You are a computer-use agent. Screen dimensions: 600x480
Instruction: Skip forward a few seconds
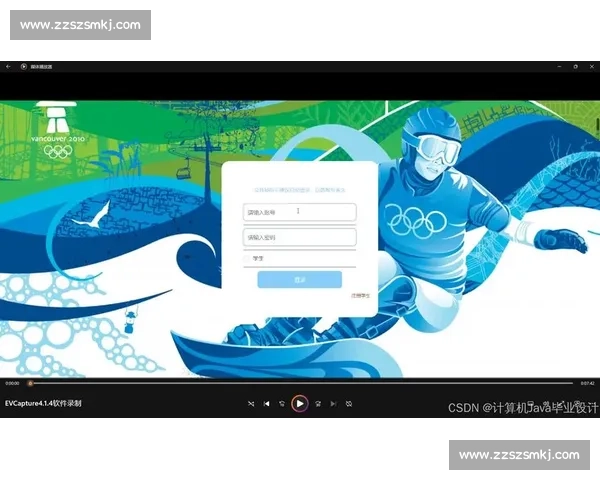pos(318,404)
